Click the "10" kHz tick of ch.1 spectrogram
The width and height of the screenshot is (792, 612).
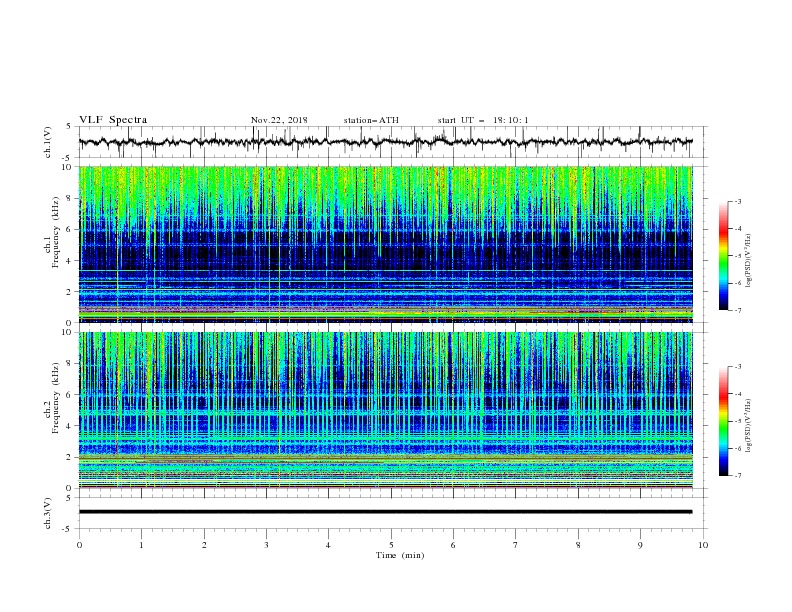[66, 167]
